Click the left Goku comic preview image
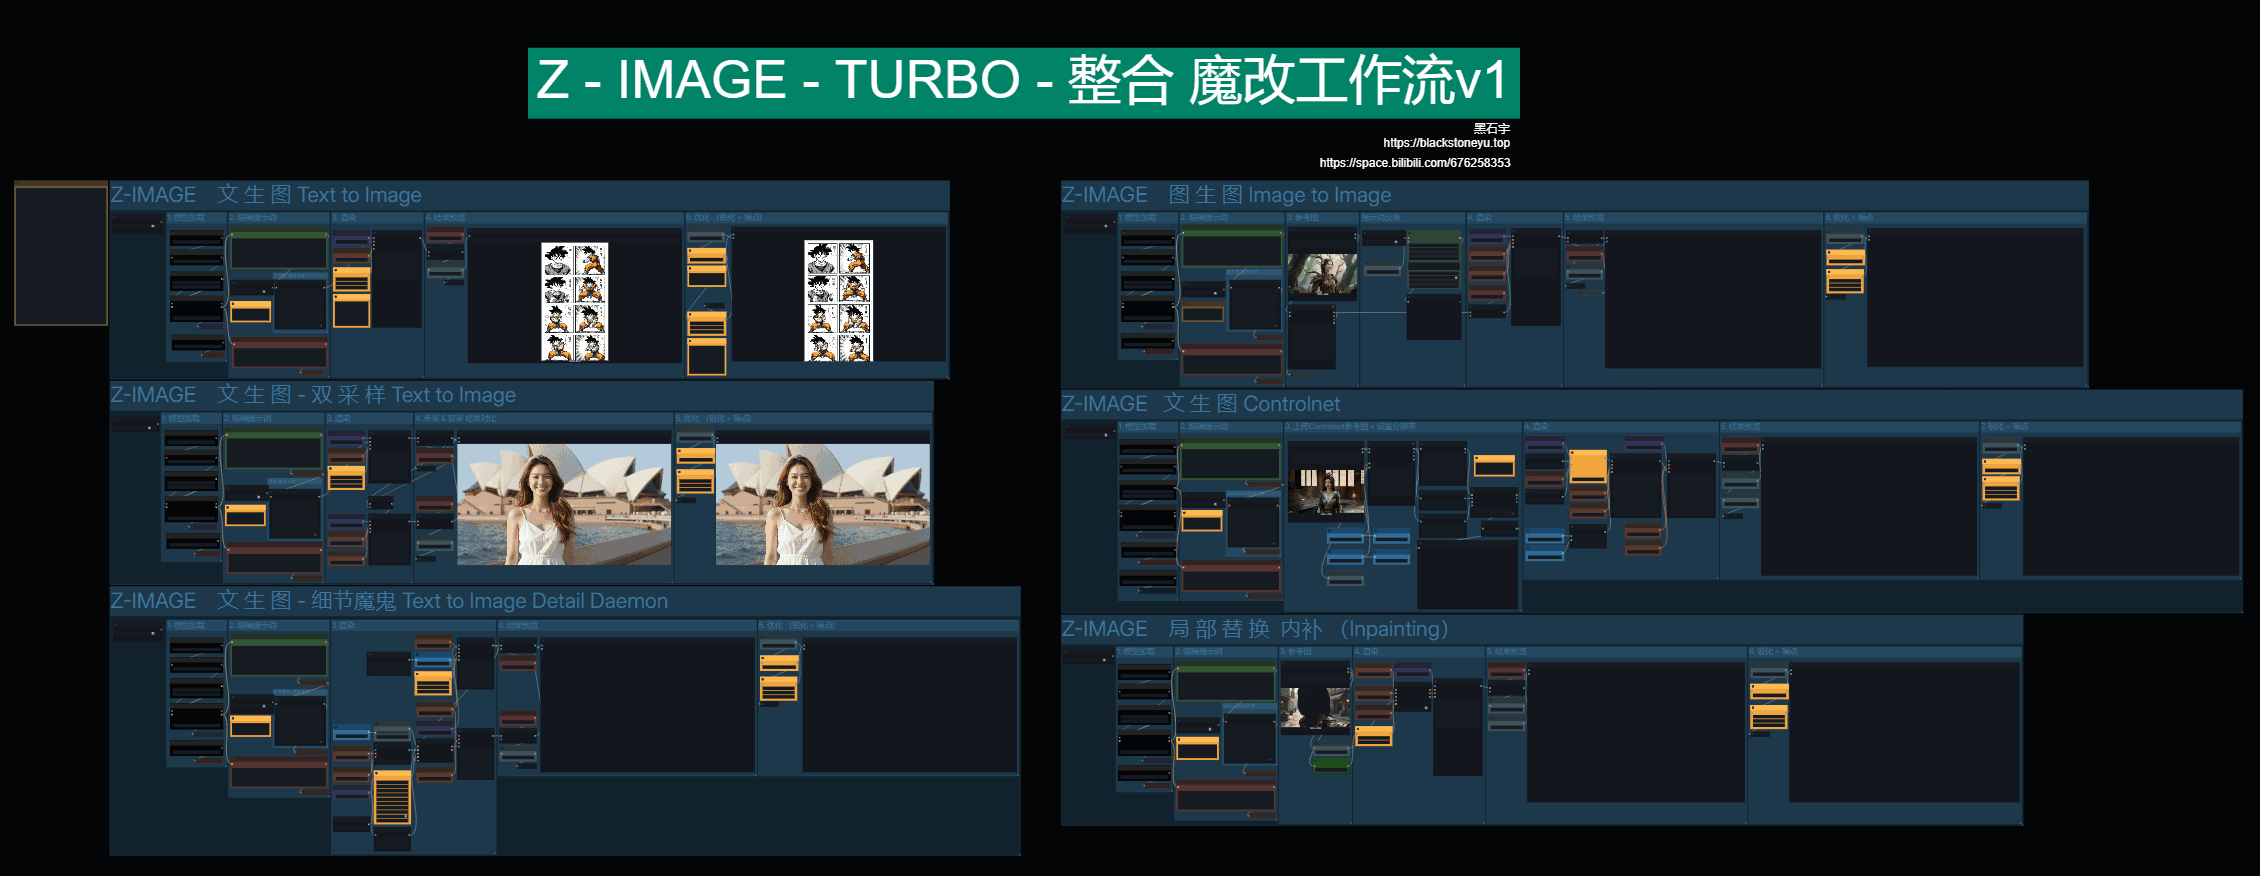The height and width of the screenshot is (876, 2260). point(574,301)
